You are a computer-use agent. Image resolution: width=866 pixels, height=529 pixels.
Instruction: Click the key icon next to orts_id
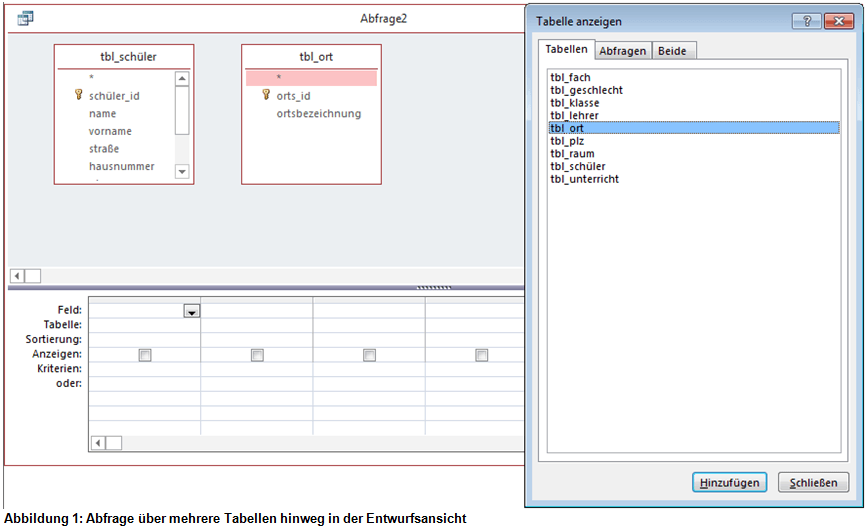pyautogui.click(x=266, y=96)
